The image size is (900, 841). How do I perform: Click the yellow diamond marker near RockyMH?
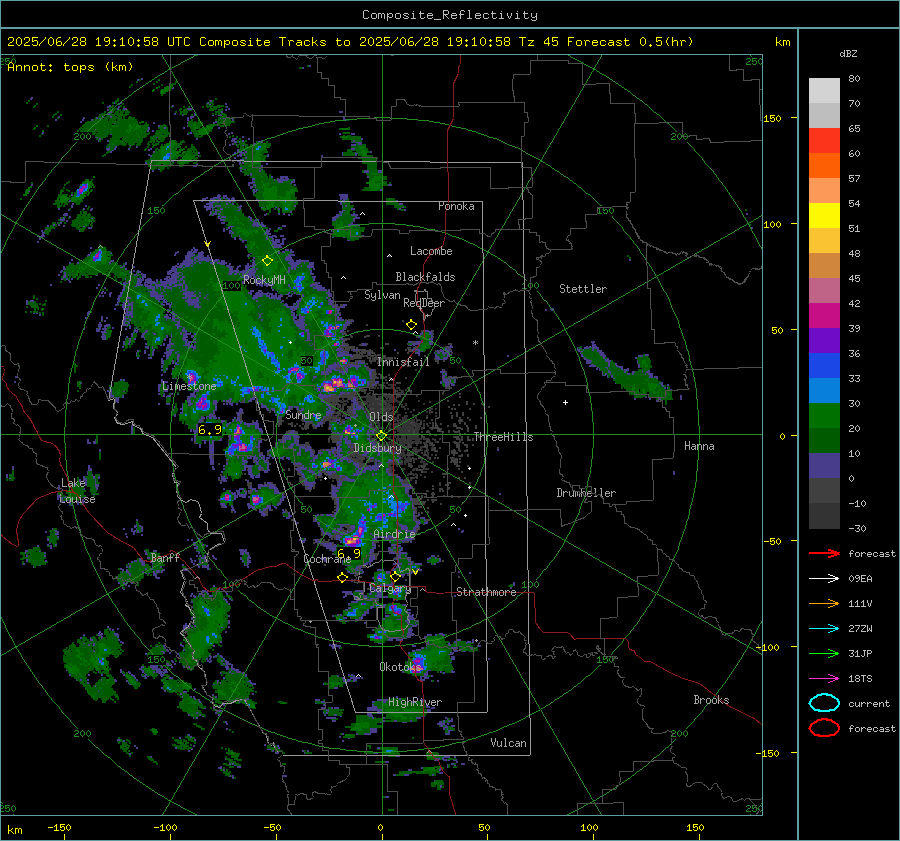267,261
